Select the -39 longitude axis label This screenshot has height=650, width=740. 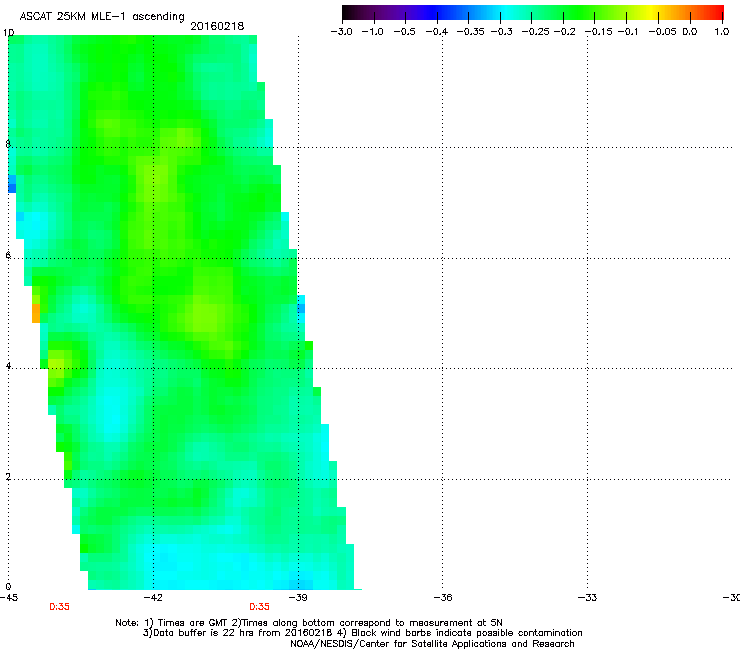tap(298, 598)
